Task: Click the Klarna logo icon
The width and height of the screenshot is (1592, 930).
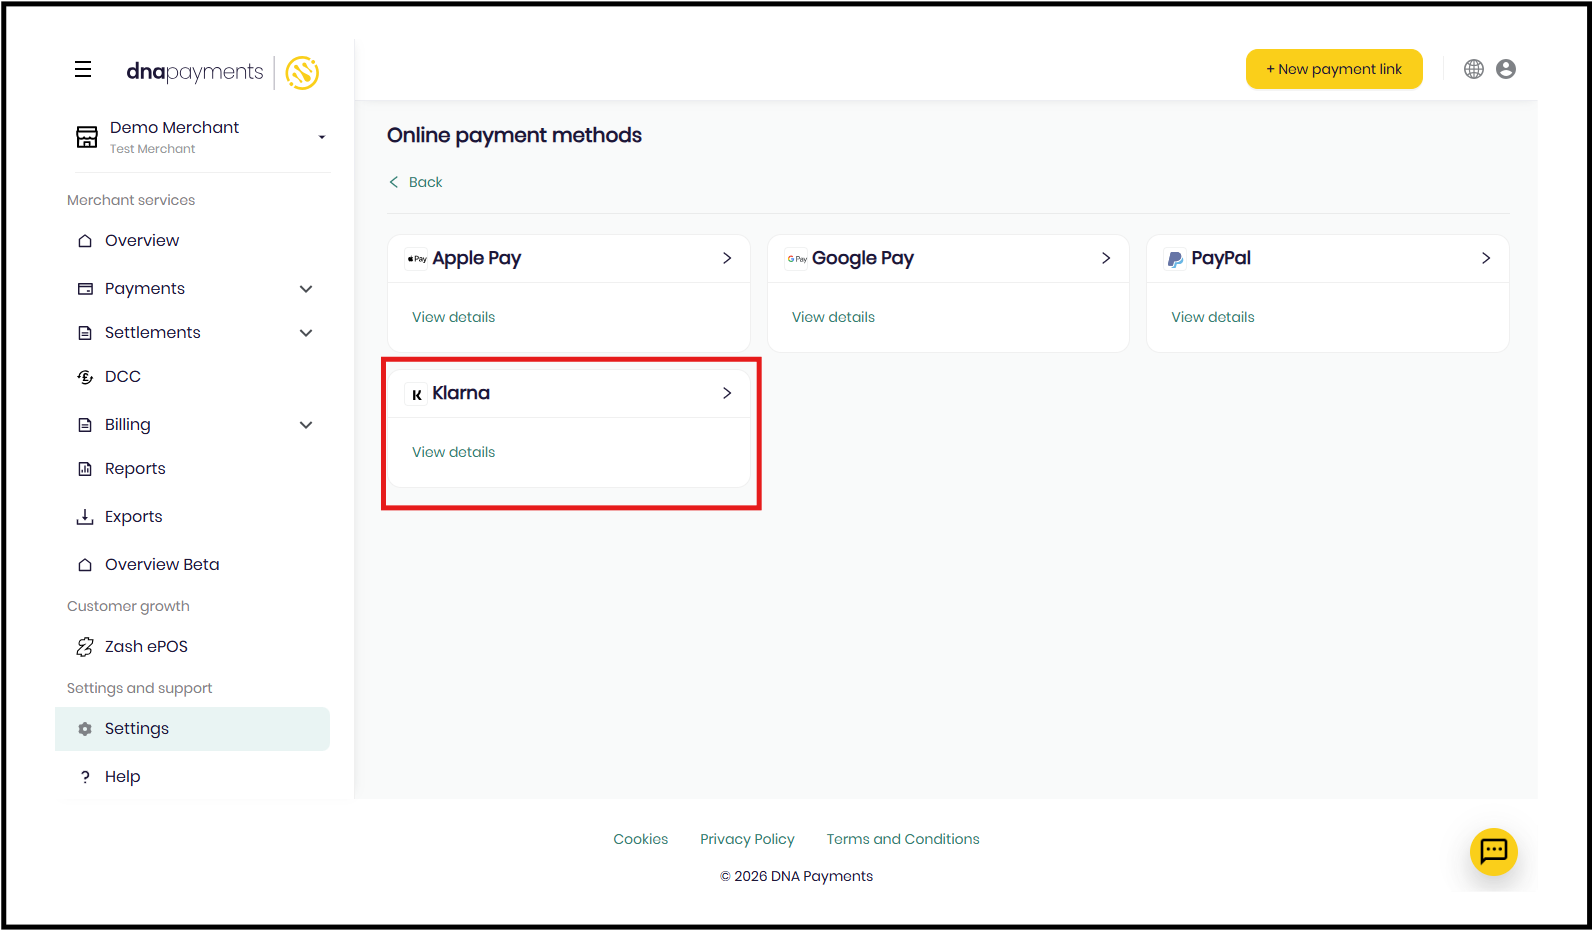Action: (x=416, y=394)
